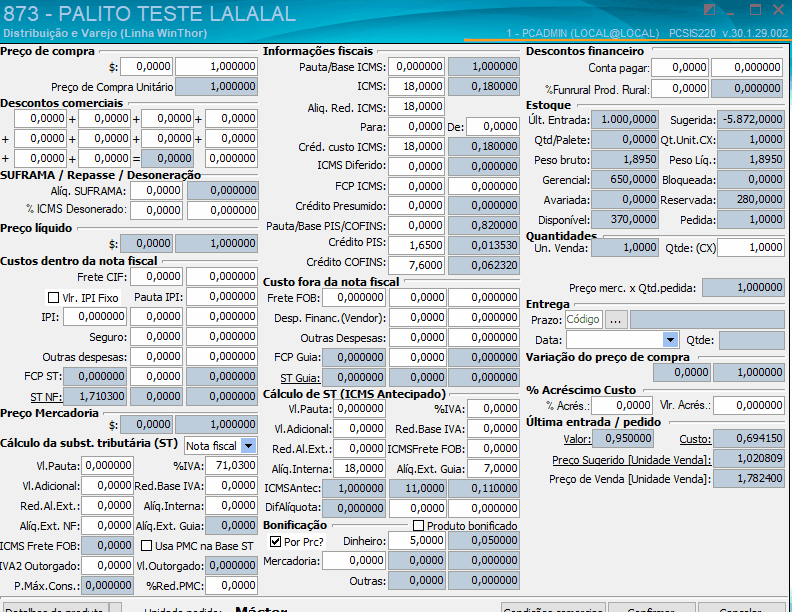Click the Bonificação Mercadoria first field
This screenshot has width=792, height=612.
point(354,560)
